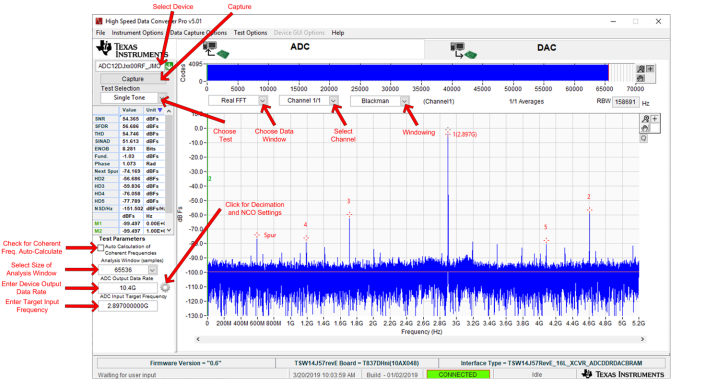Click horizontal scrollbar under frequency plot
709x380 pixels.
click(x=420, y=339)
